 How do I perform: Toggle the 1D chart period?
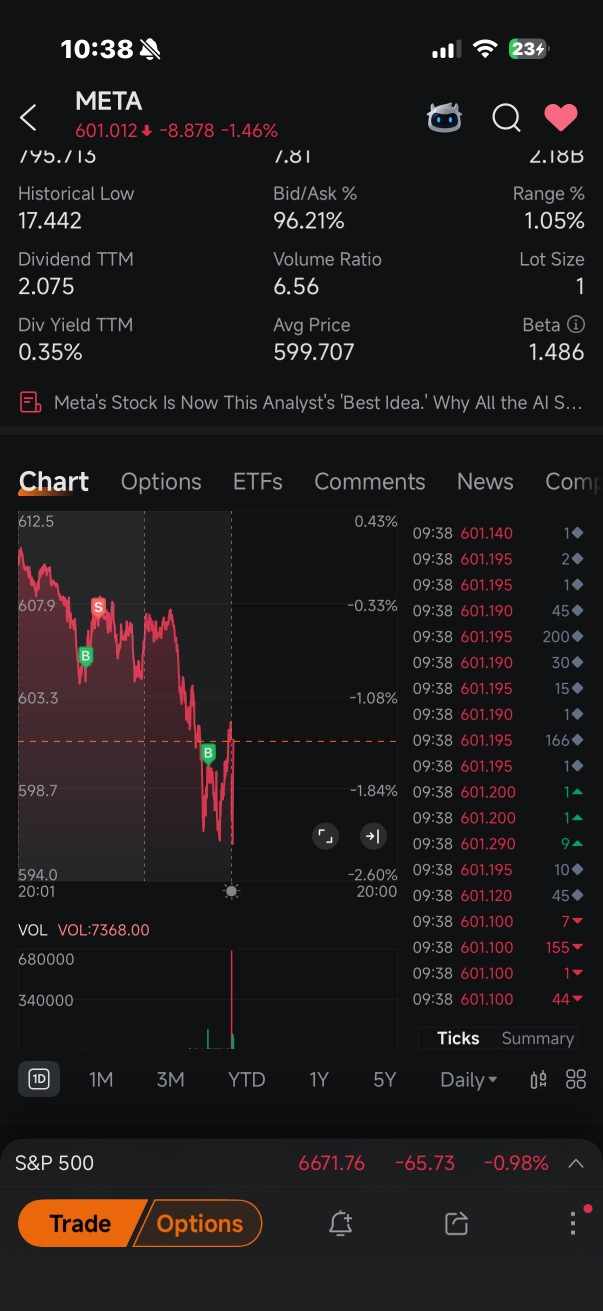pyautogui.click(x=39, y=1079)
